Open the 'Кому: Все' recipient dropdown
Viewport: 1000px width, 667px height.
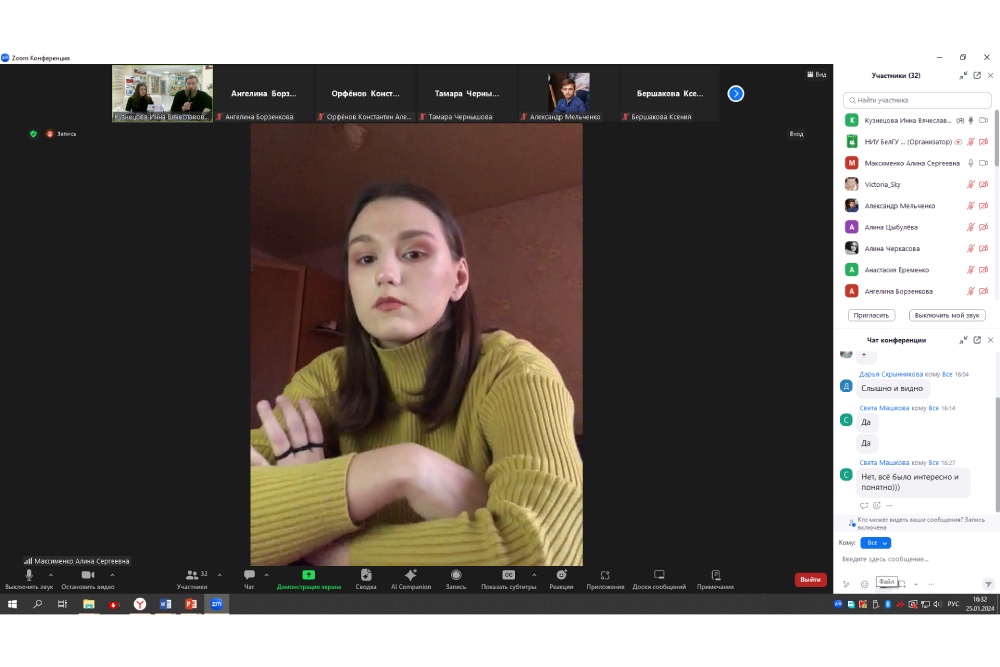pos(875,542)
